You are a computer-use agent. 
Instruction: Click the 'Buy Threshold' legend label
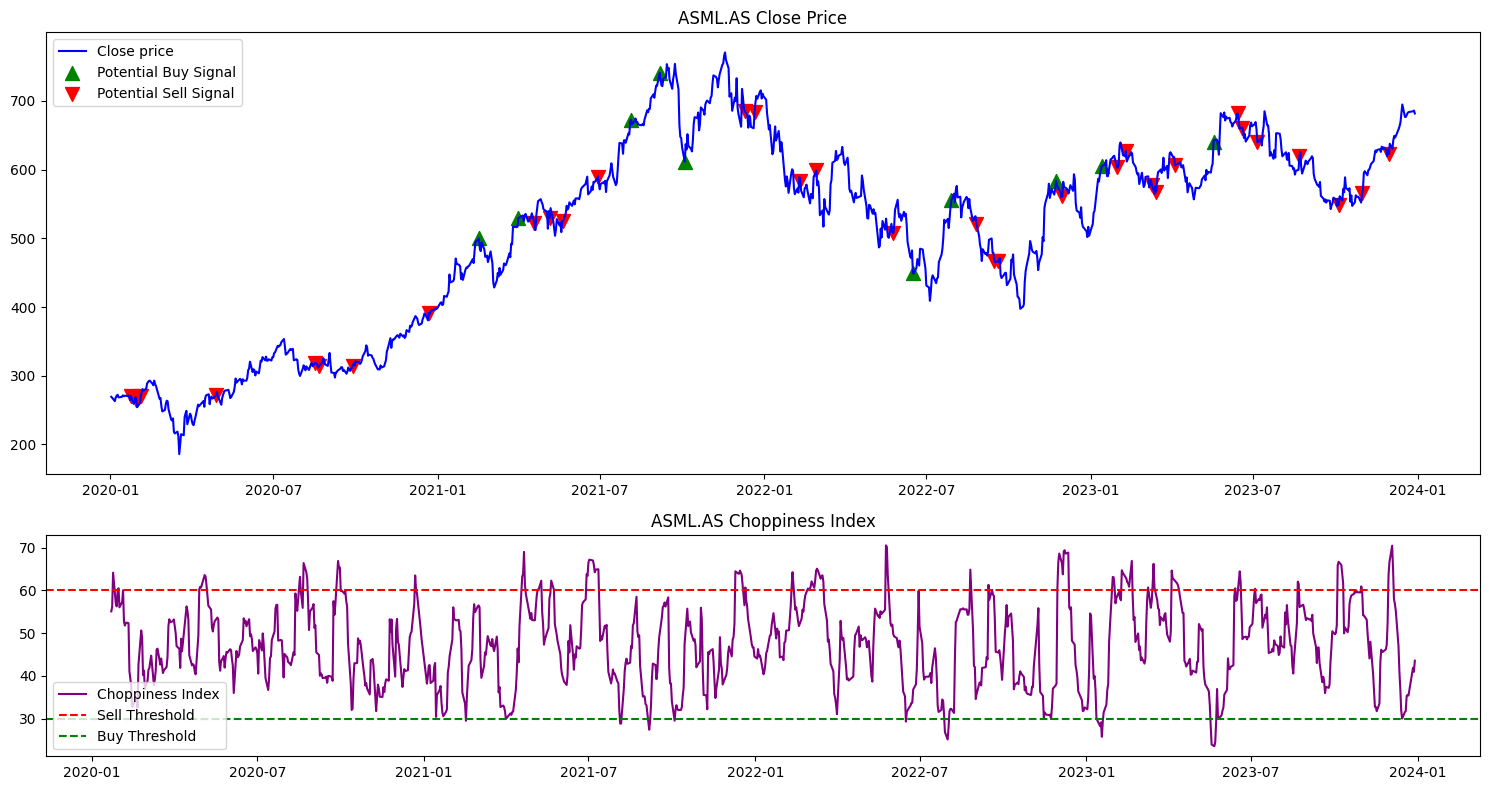tap(146, 736)
